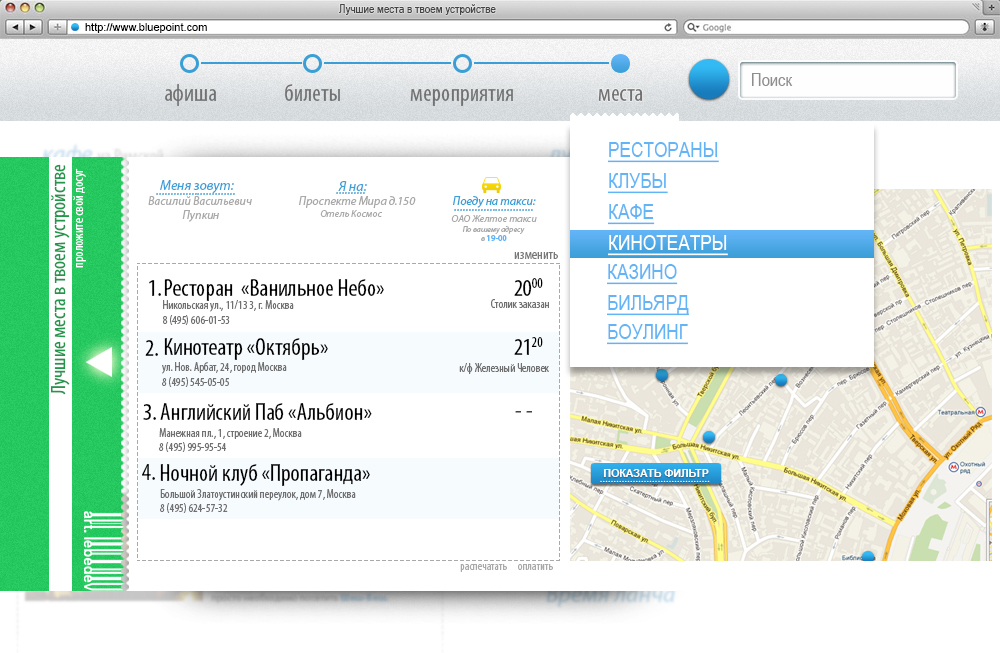1000x653 pixels.
Task: Click the blue map pin above ПОКАЗАТЬ ФИЛЬТР
Action: click(709, 437)
